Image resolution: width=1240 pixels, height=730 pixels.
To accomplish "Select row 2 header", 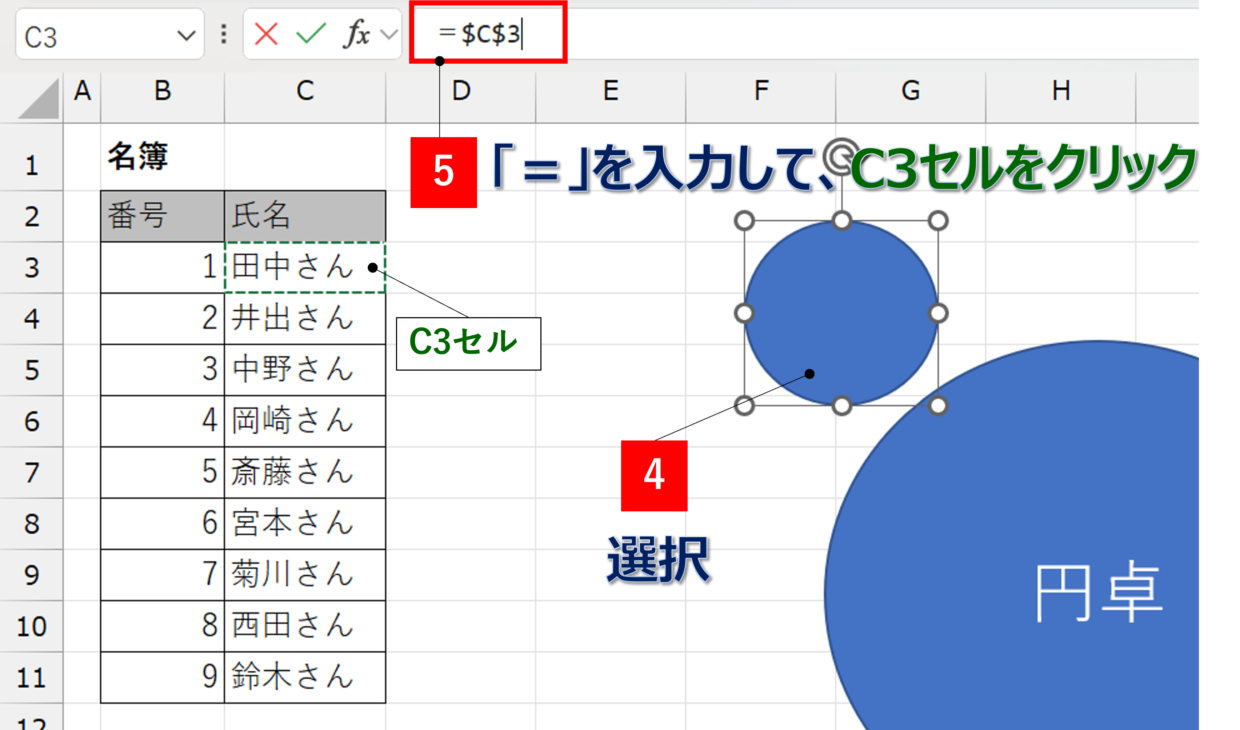I will (32, 215).
